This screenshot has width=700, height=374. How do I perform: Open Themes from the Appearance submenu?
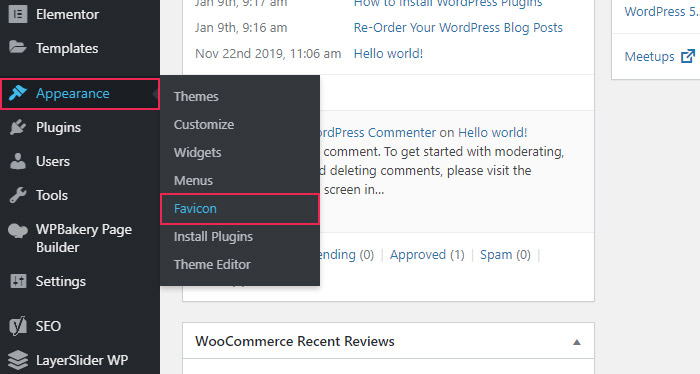pyautogui.click(x=196, y=96)
